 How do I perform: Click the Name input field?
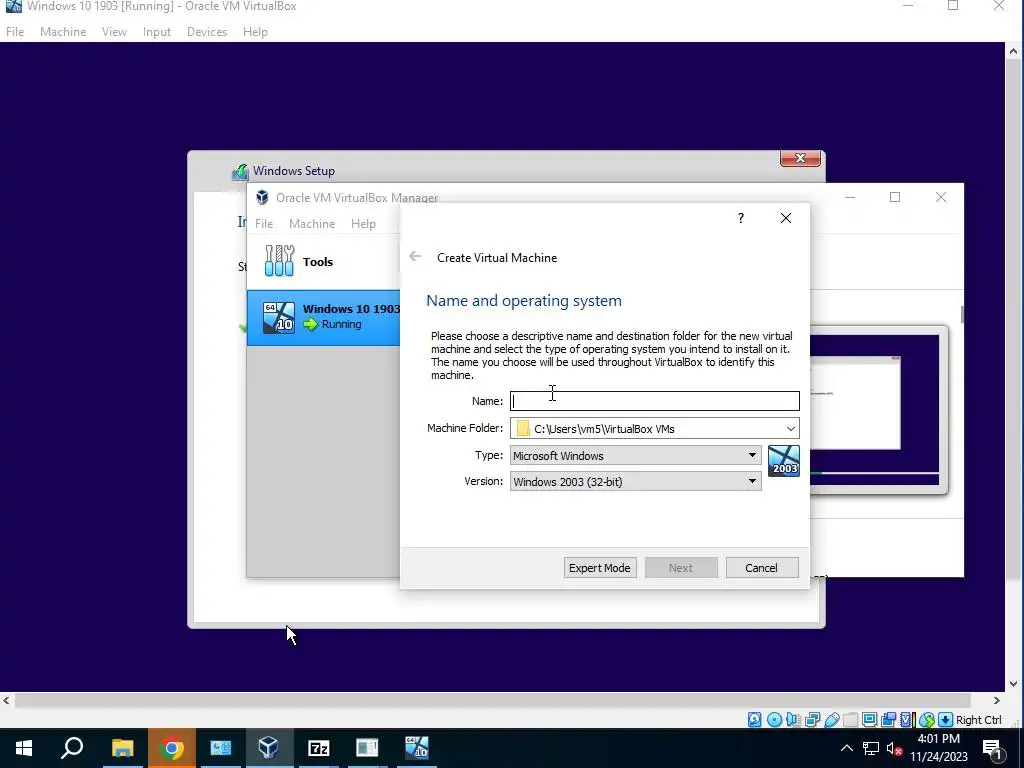point(654,401)
